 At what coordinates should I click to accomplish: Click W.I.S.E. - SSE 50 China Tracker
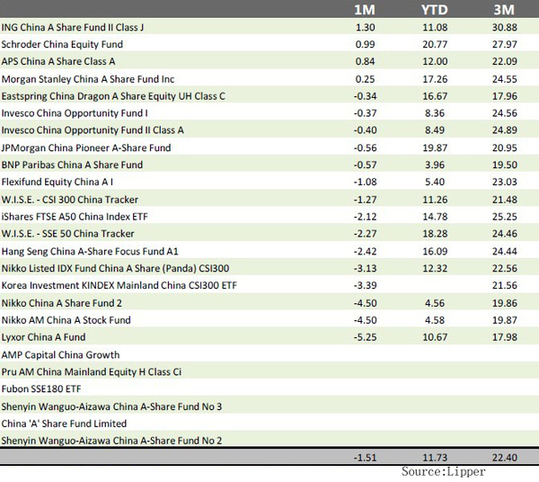pos(67,234)
